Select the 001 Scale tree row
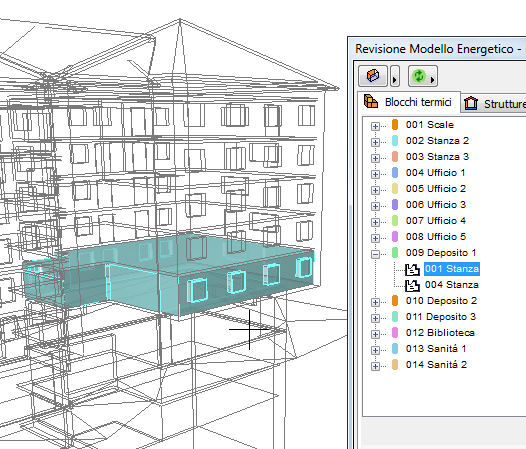The width and height of the screenshot is (526, 449). 429,124
